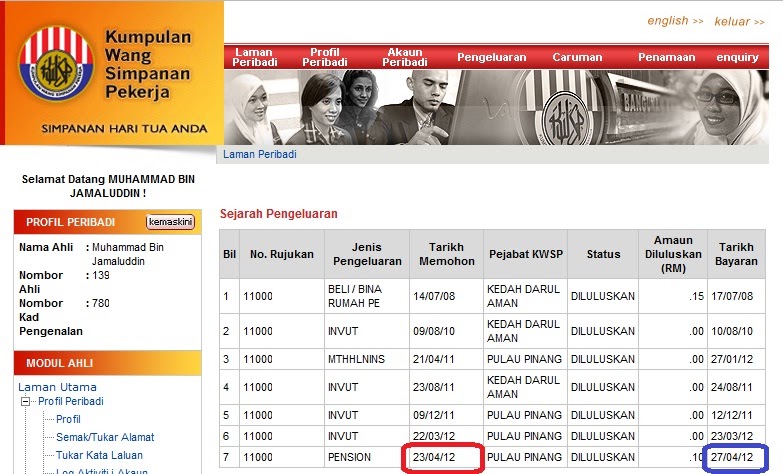
Task: Click the 23/08/11 application date
Action: pos(434,387)
